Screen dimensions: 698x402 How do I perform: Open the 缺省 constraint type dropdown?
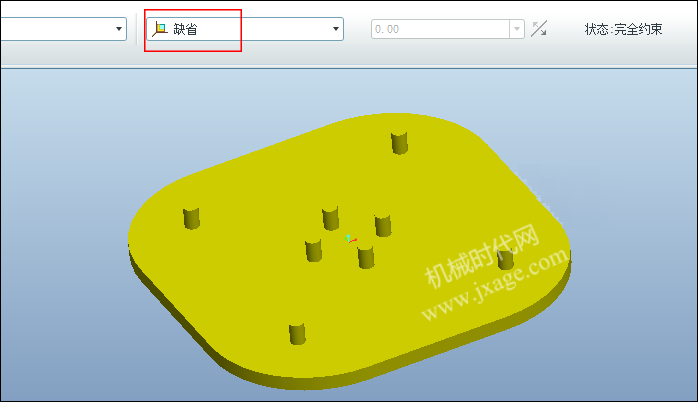(x=335, y=29)
